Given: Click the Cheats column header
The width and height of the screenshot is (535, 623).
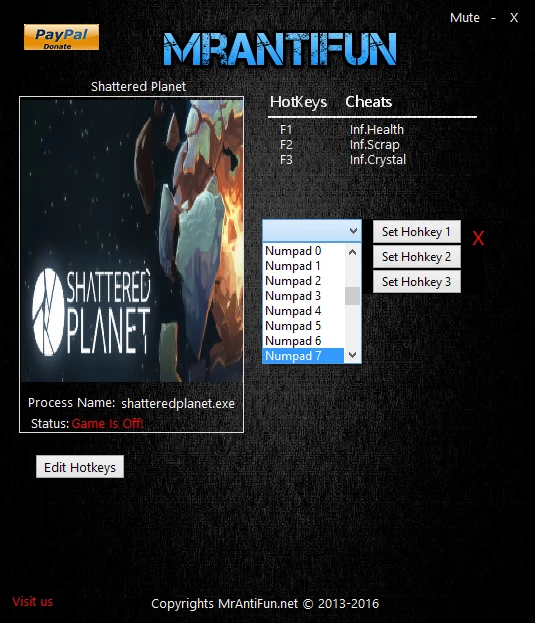Looking at the screenshot, I should 369,102.
